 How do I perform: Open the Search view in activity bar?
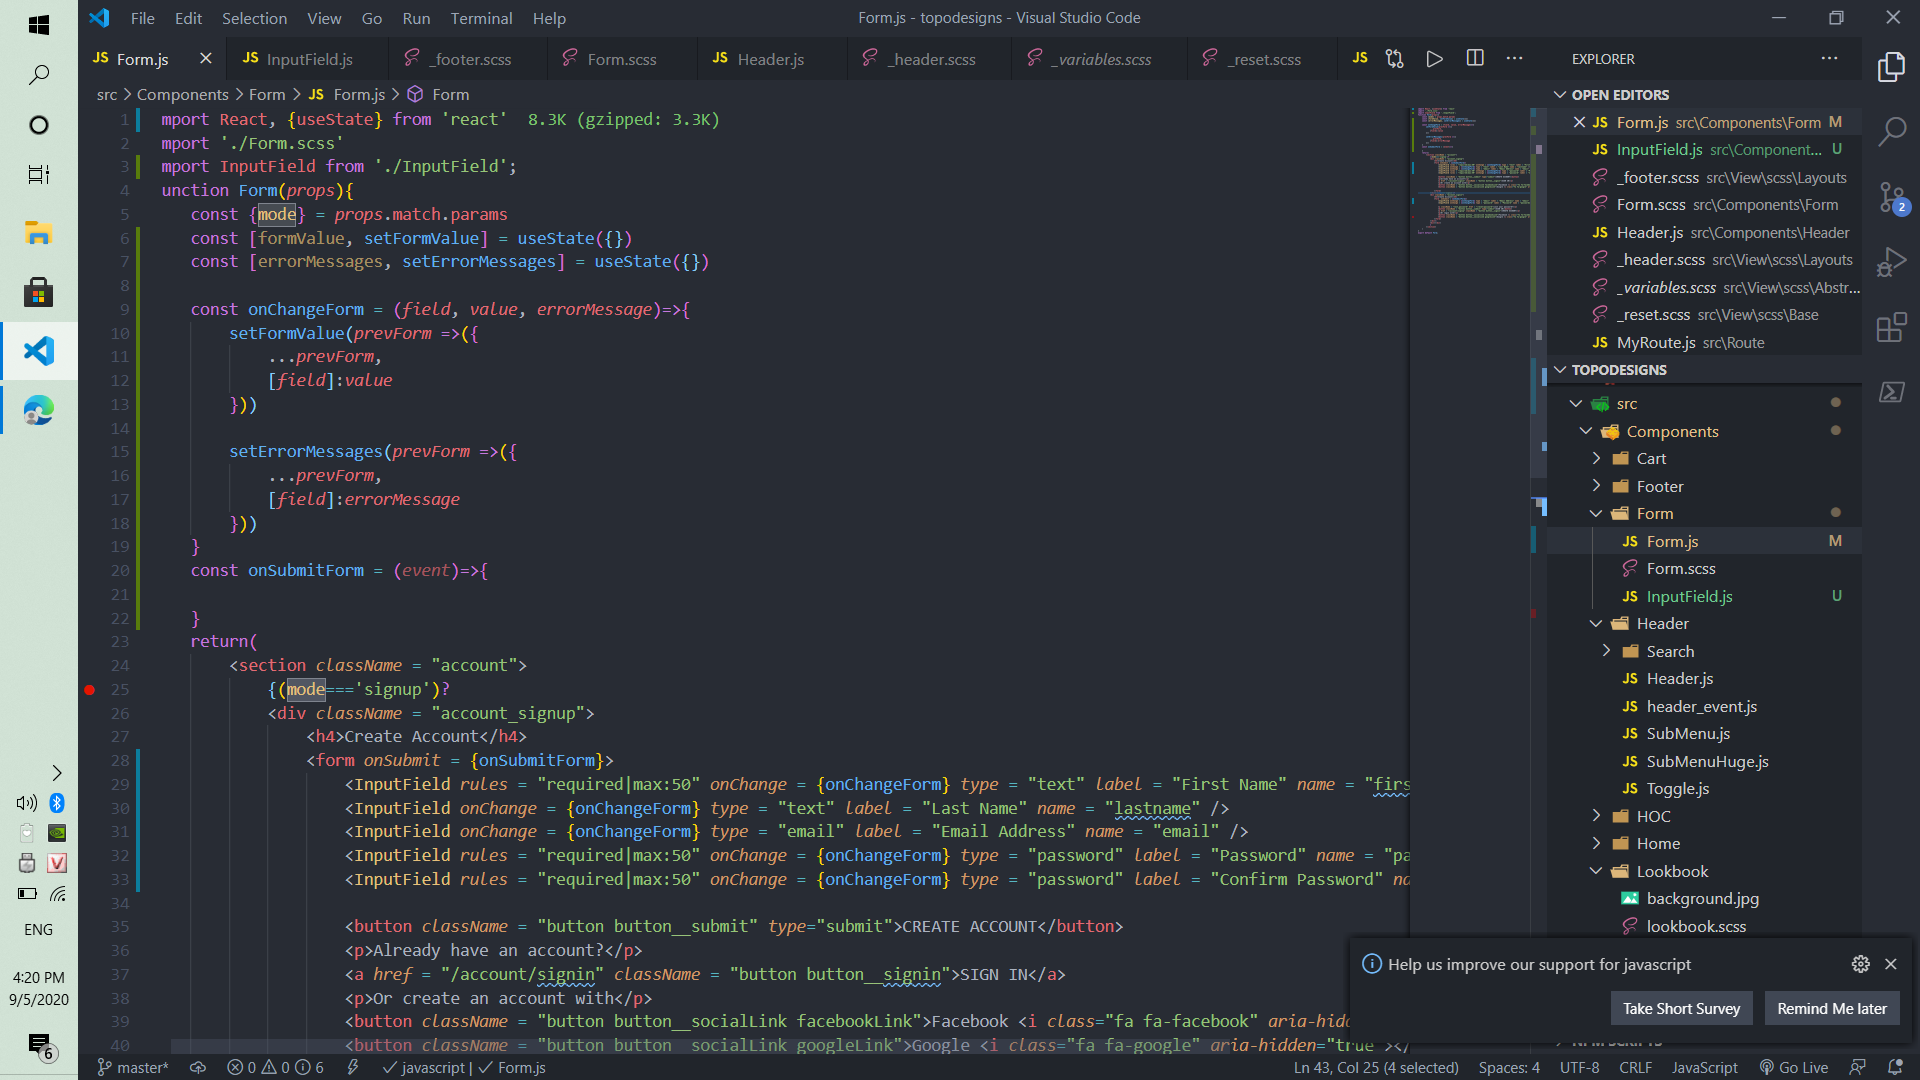point(1891,131)
